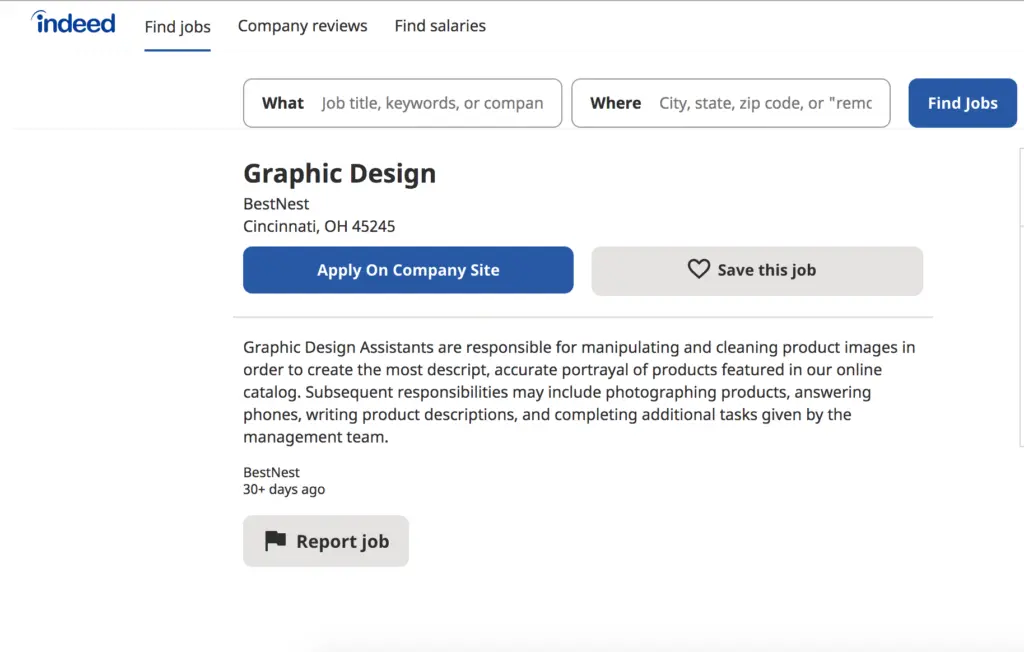Viewport: 1024px width, 652px height.
Task: Click BestNest name above the posting date
Action: click(271, 472)
